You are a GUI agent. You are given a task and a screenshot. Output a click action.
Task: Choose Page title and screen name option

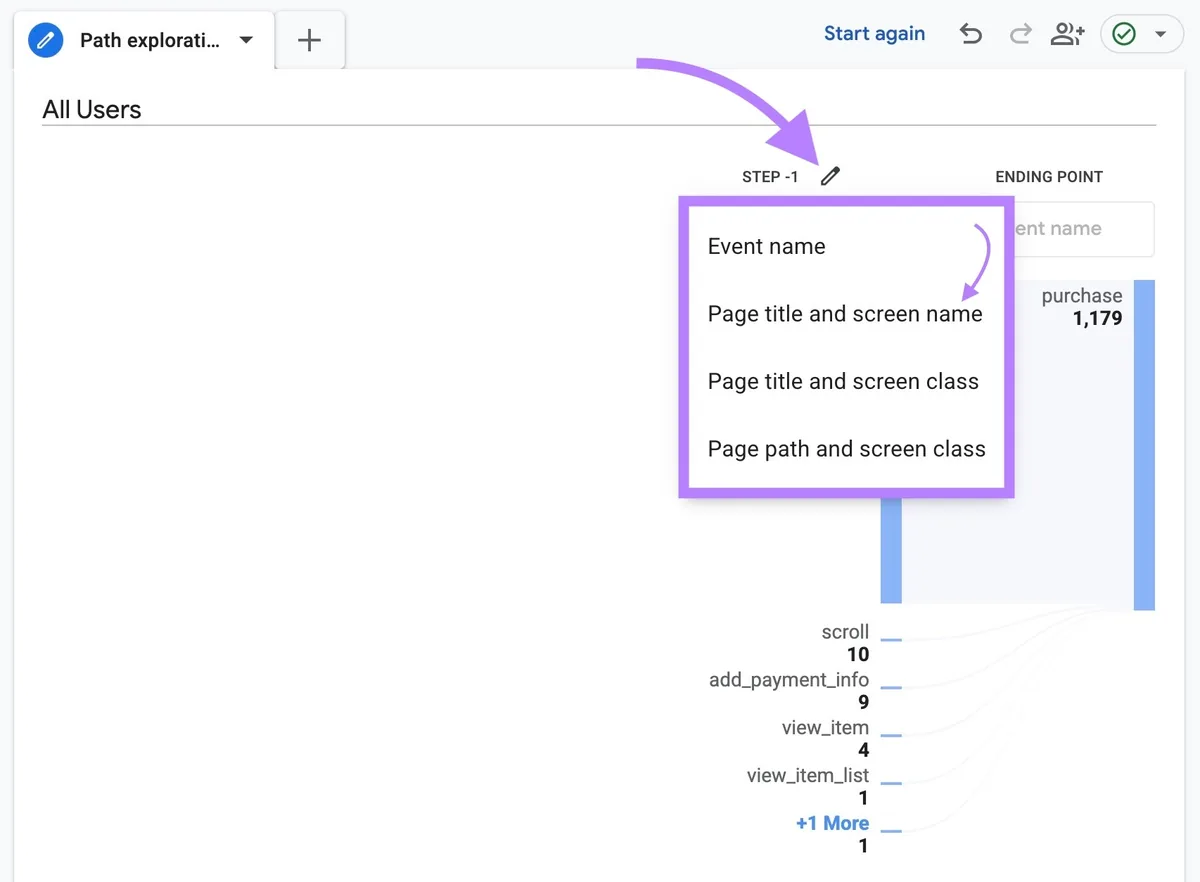[x=845, y=314]
